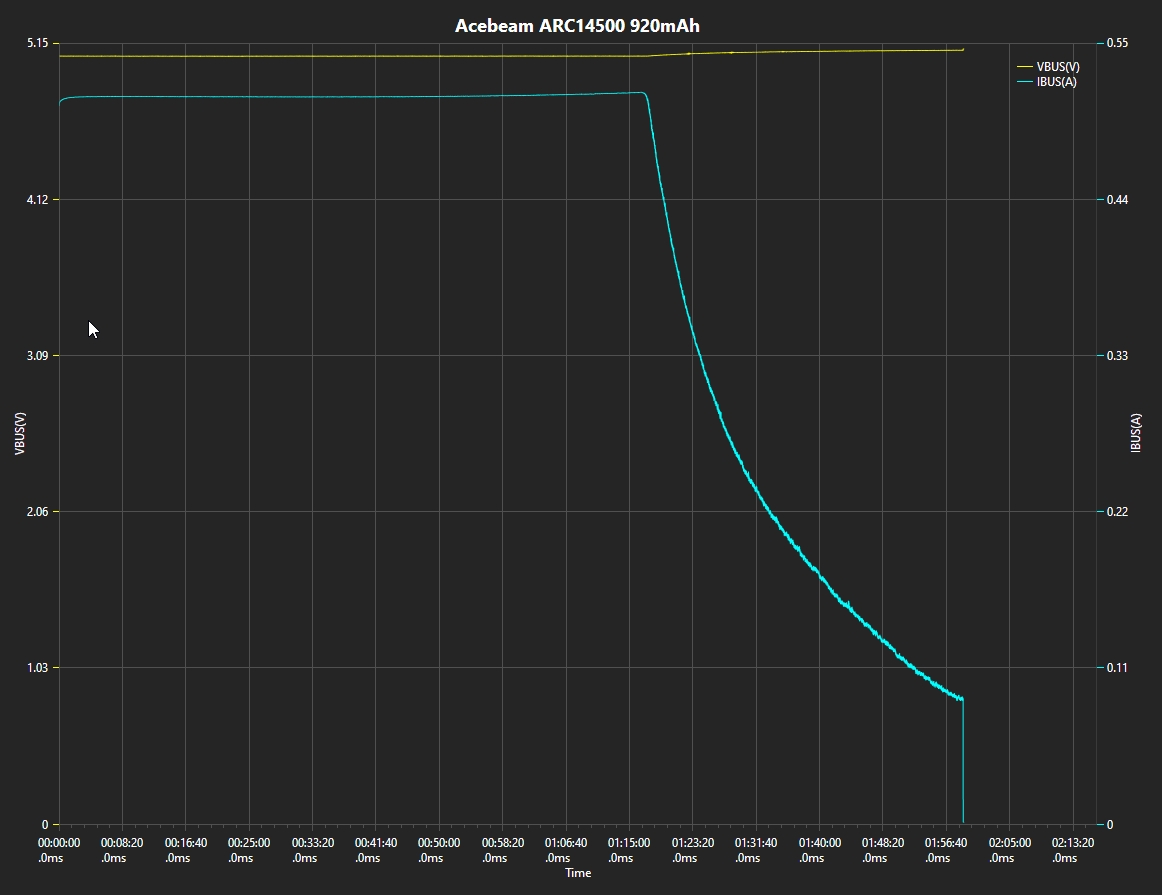This screenshot has width=1162, height=895.
Task: Click the chart title Acebeam ARC14500 920mAh
Action: coord(577,26)
